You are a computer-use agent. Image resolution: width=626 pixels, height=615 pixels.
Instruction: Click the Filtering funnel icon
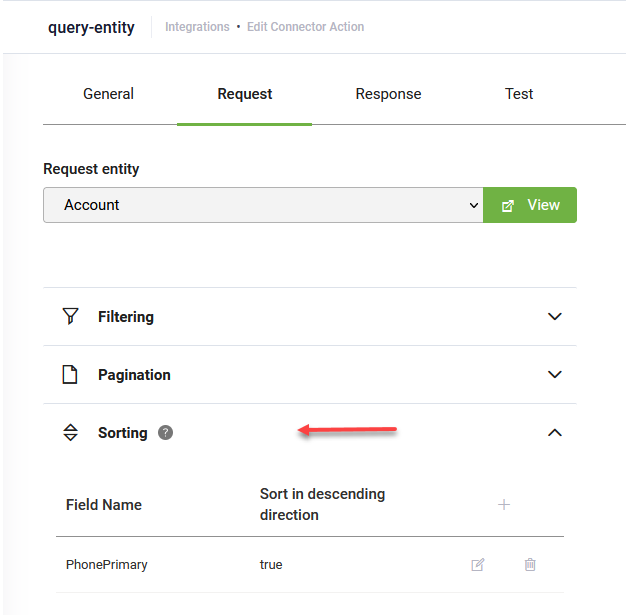pos(70,317)
